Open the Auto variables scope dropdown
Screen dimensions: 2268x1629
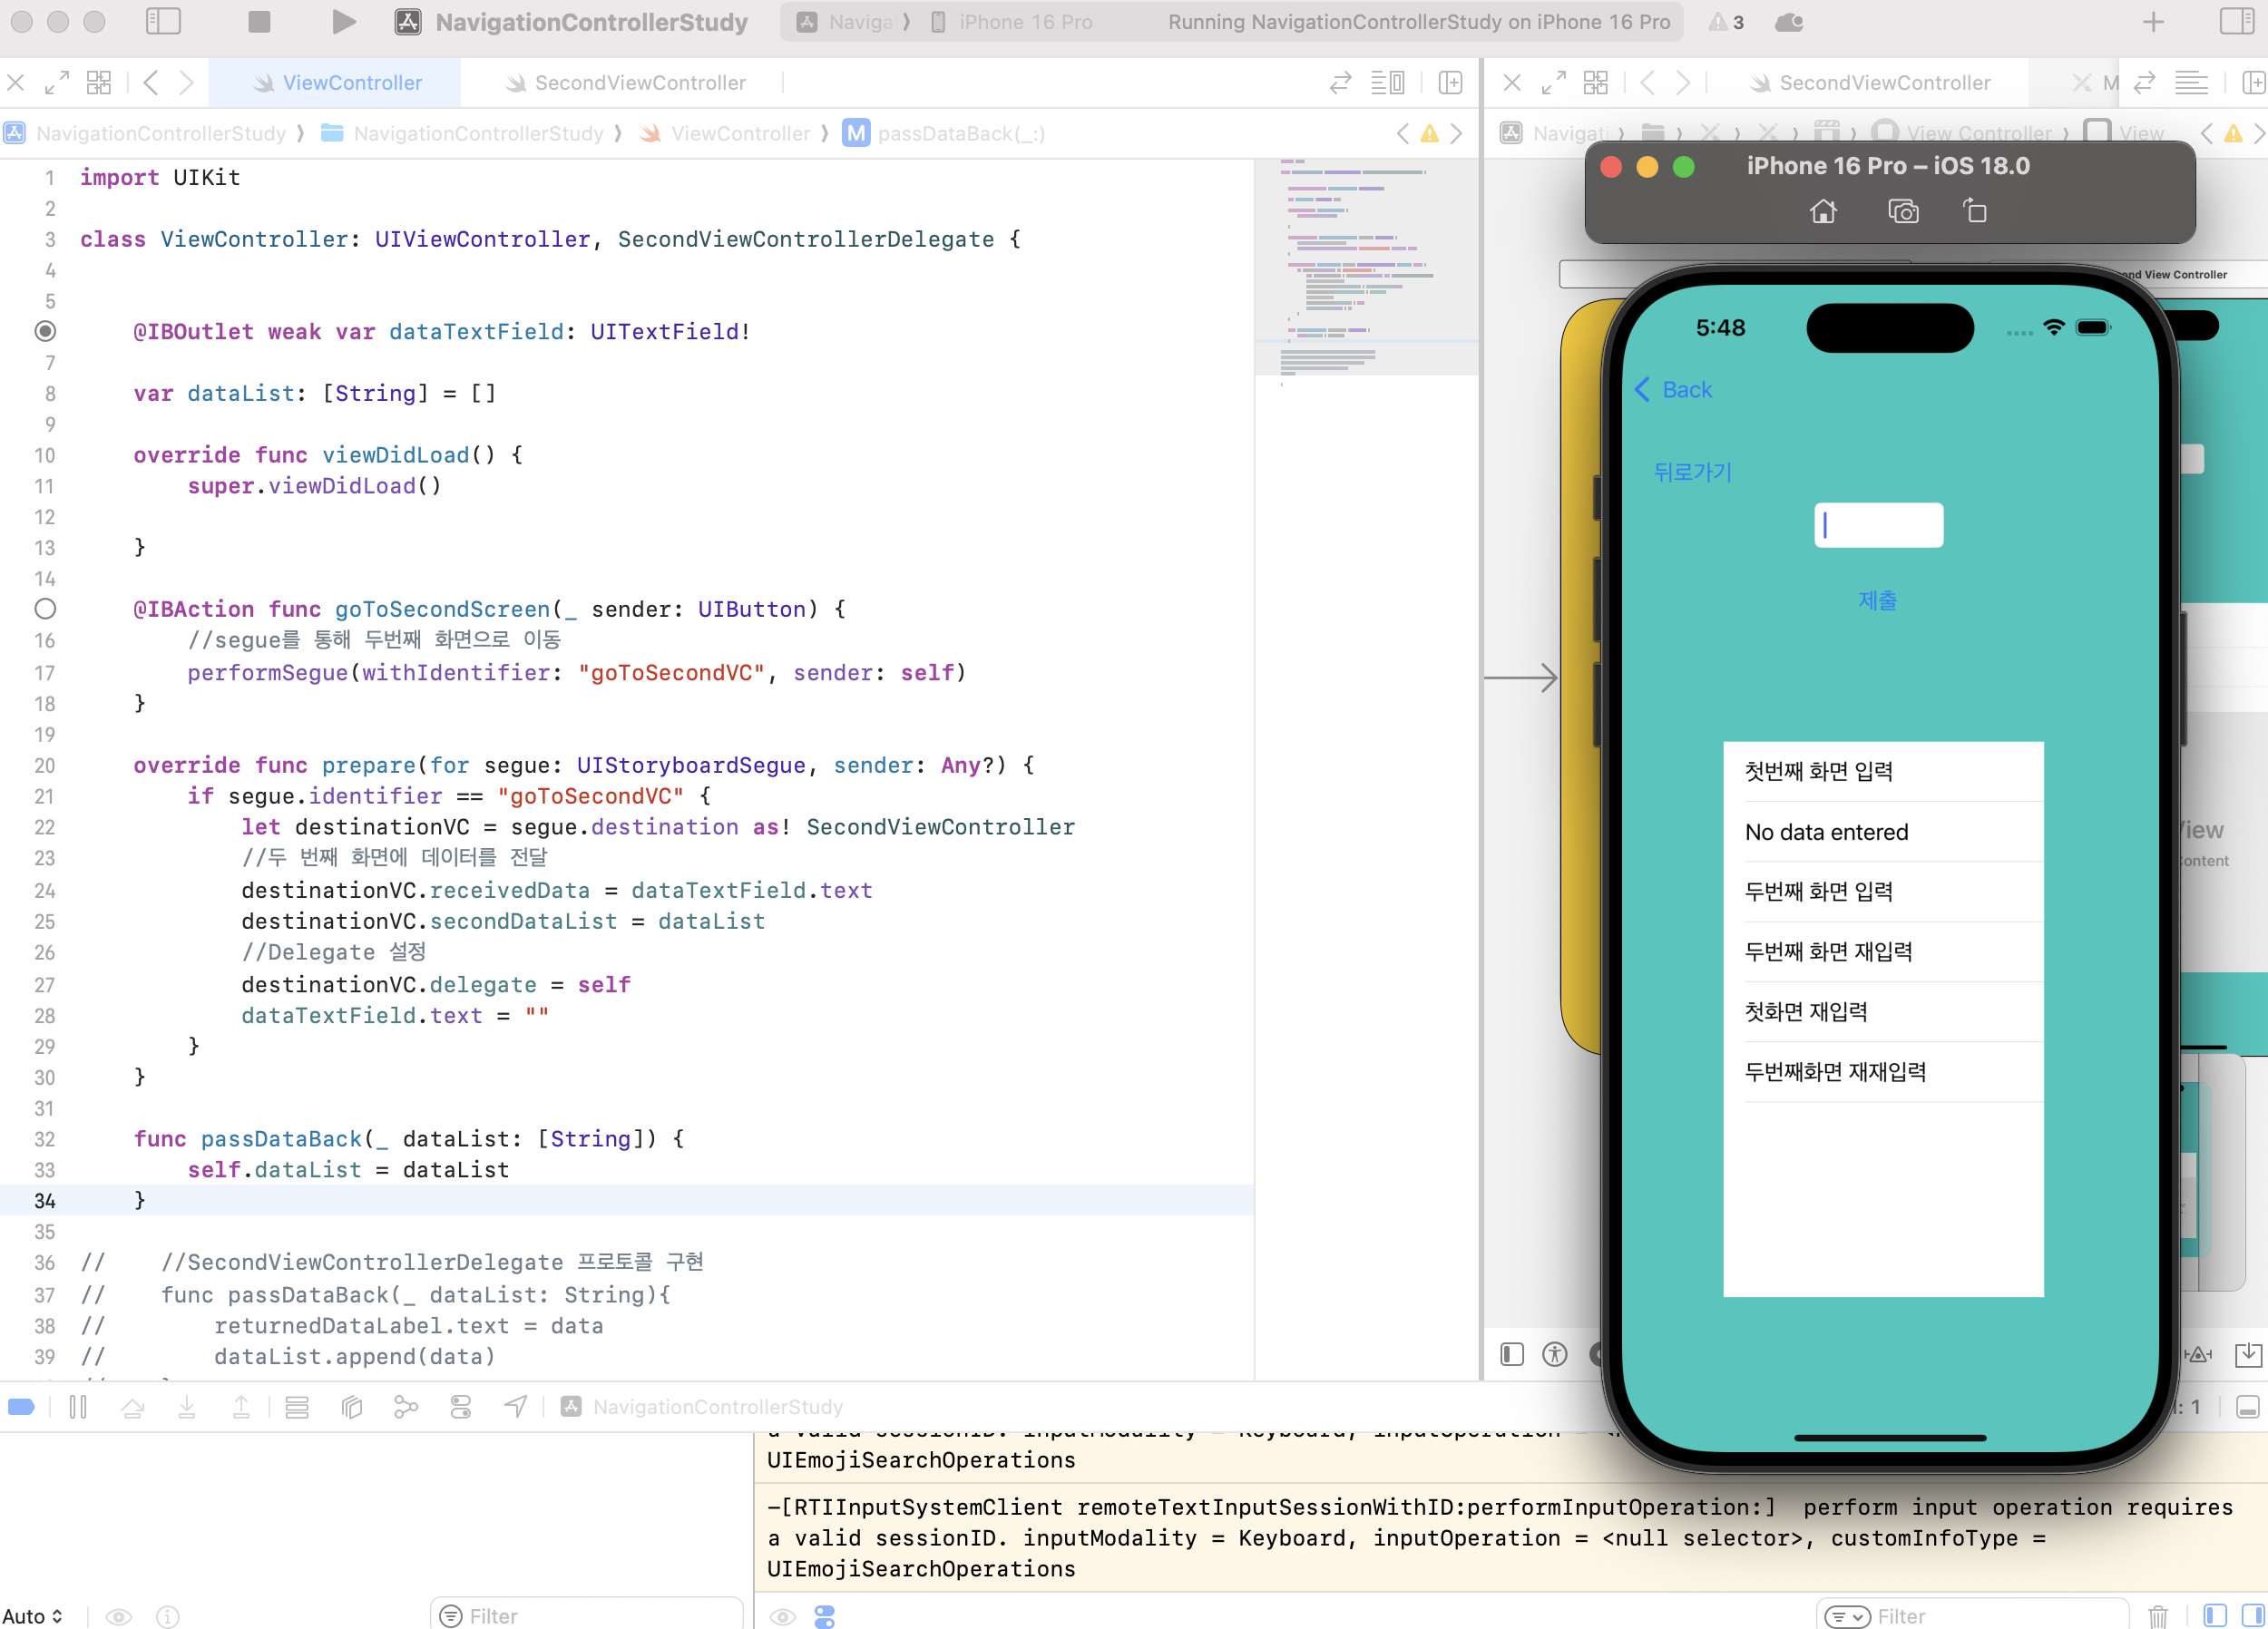point(33,1615)
